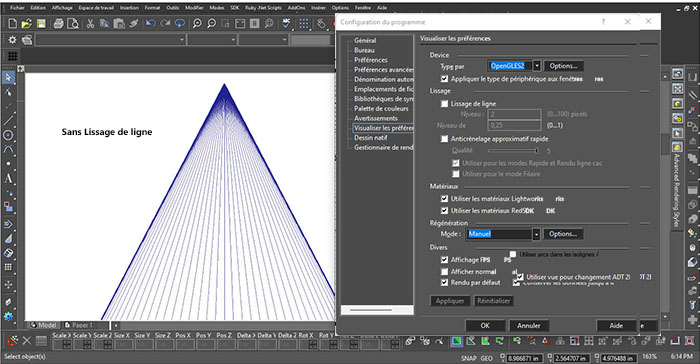Open the third toolbar combo box
Image resolution: width=700 pixels, height=364 pixels.
[263, 40]
